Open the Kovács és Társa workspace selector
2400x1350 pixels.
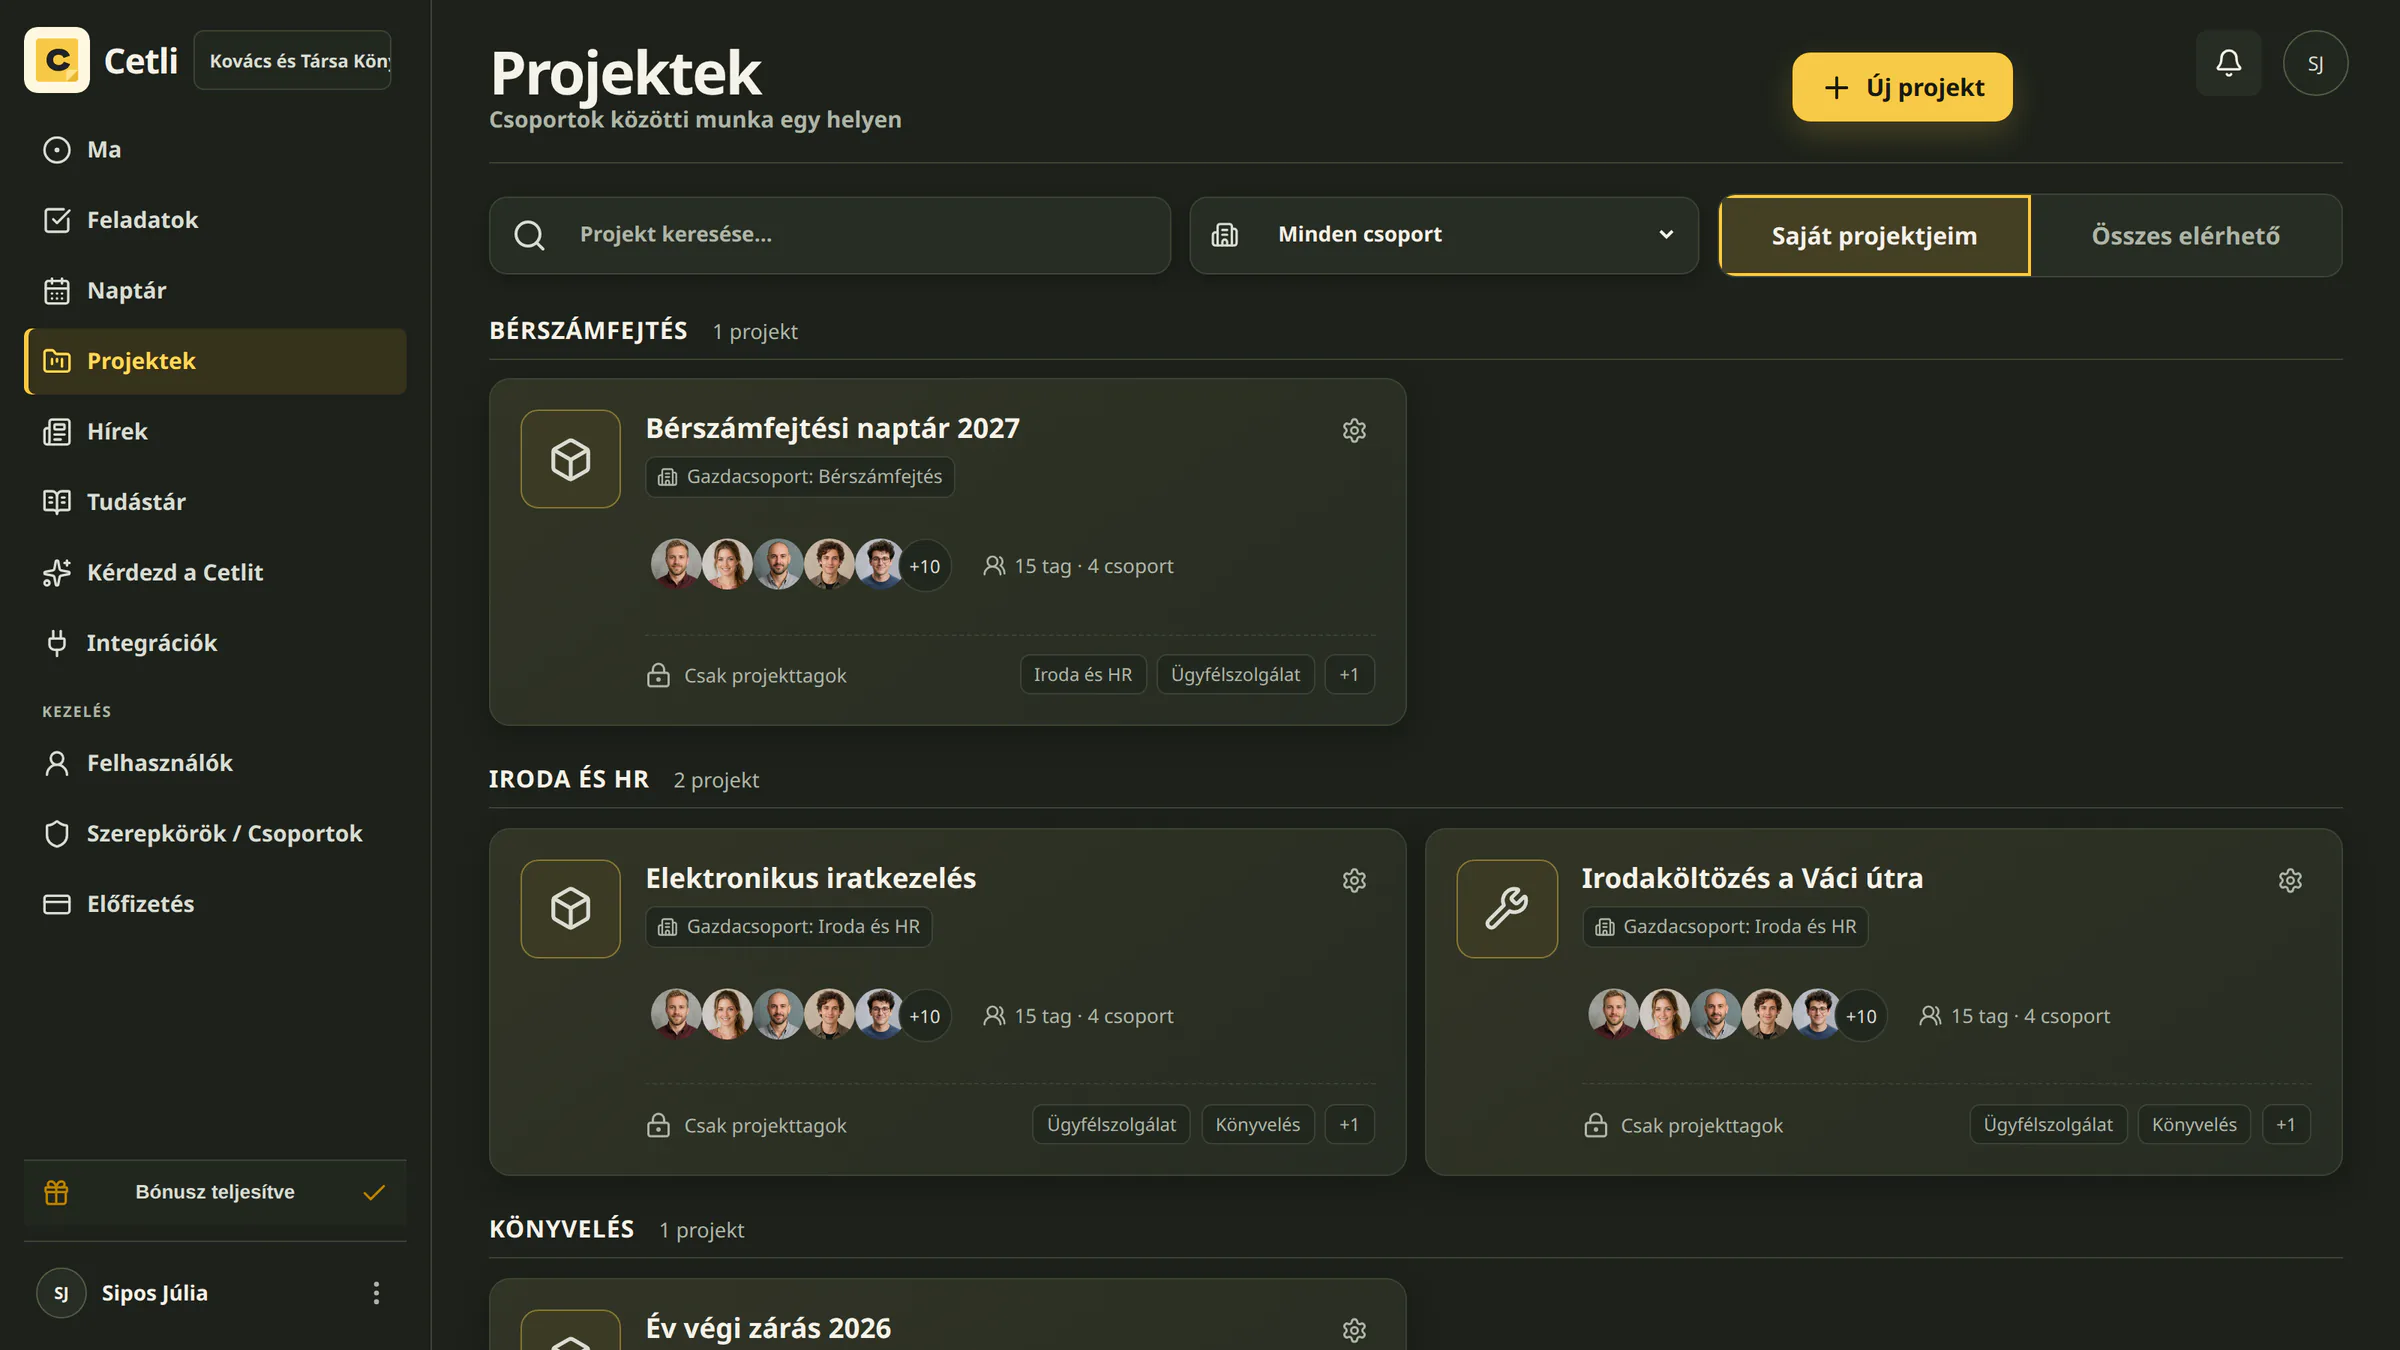tap(292, 60)
